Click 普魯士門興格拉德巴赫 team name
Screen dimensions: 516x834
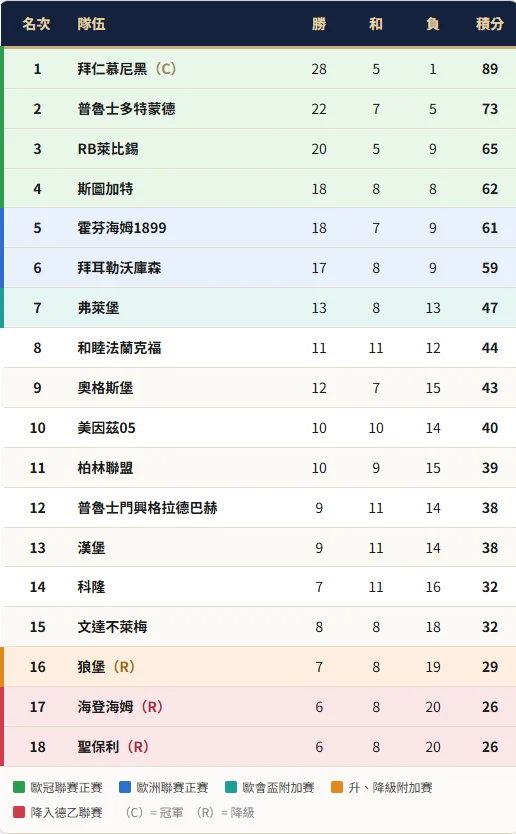(147, 507)
